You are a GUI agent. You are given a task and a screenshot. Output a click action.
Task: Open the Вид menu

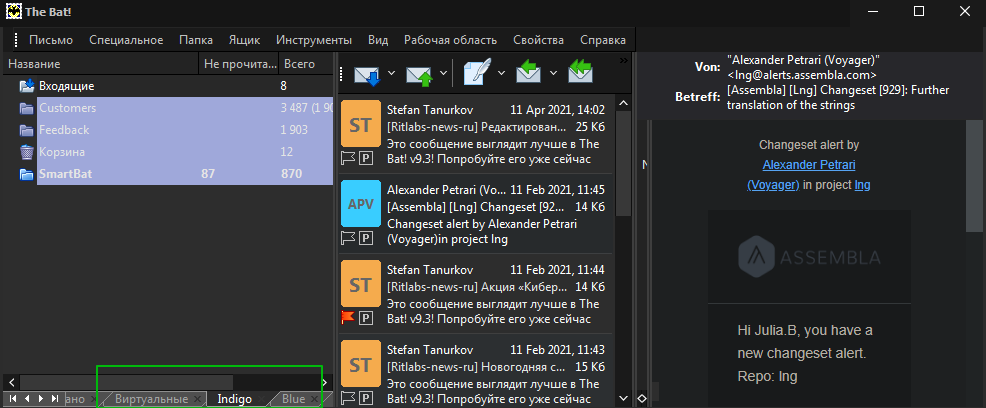[378, 40]
